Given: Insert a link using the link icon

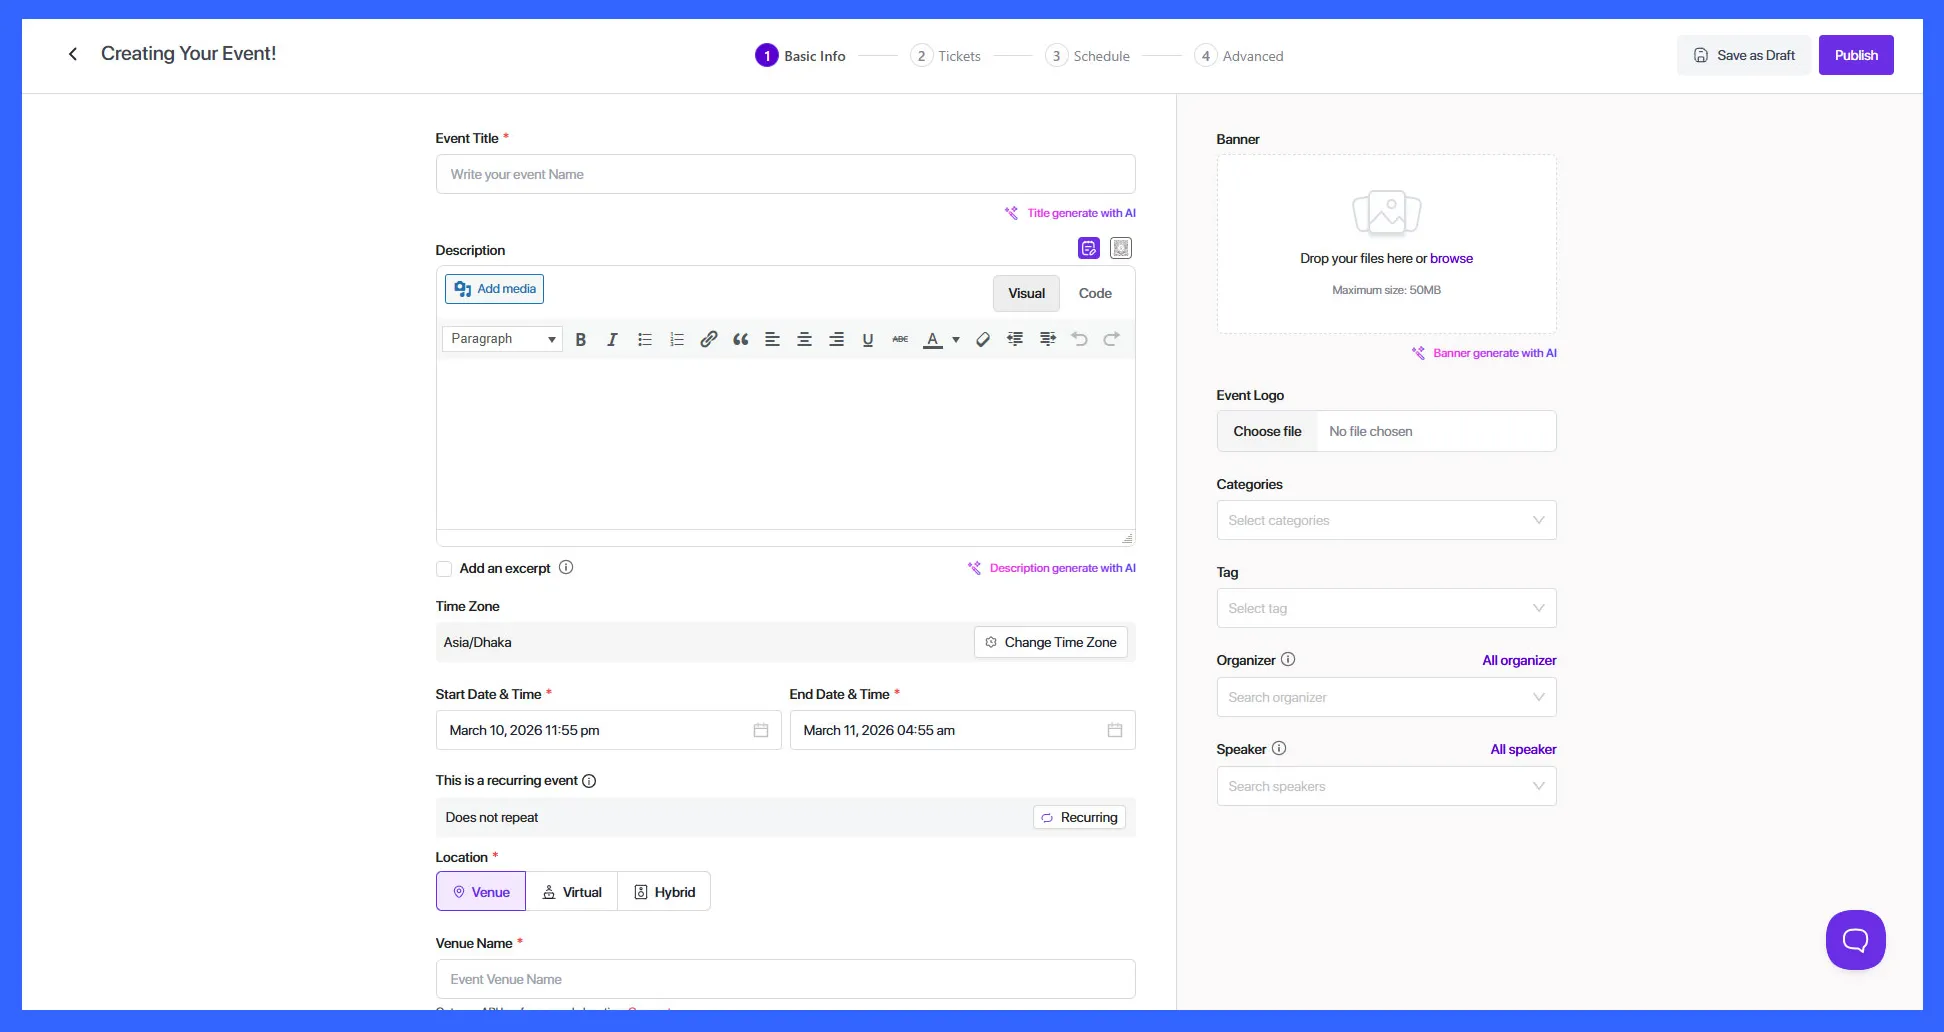Looking at the screenshot, I should coord(708,340).
